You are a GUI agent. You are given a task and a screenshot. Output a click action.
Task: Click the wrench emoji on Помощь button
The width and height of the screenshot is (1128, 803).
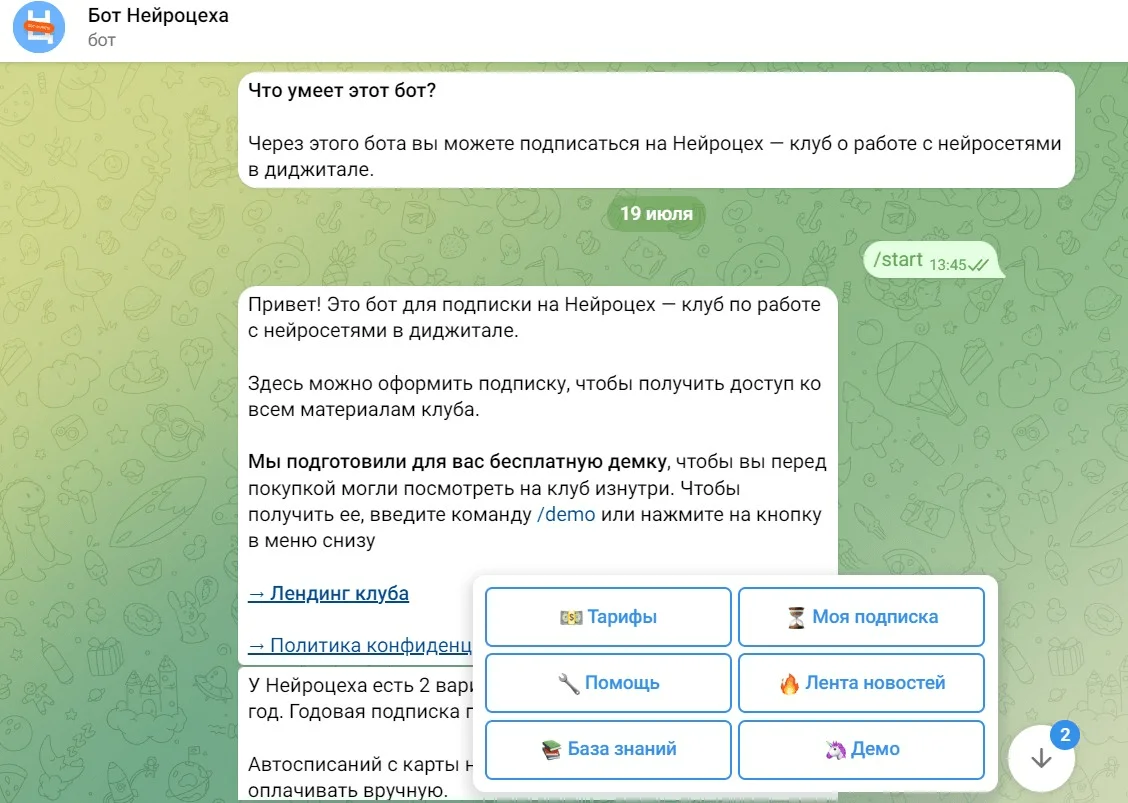[x=568, y=684]
